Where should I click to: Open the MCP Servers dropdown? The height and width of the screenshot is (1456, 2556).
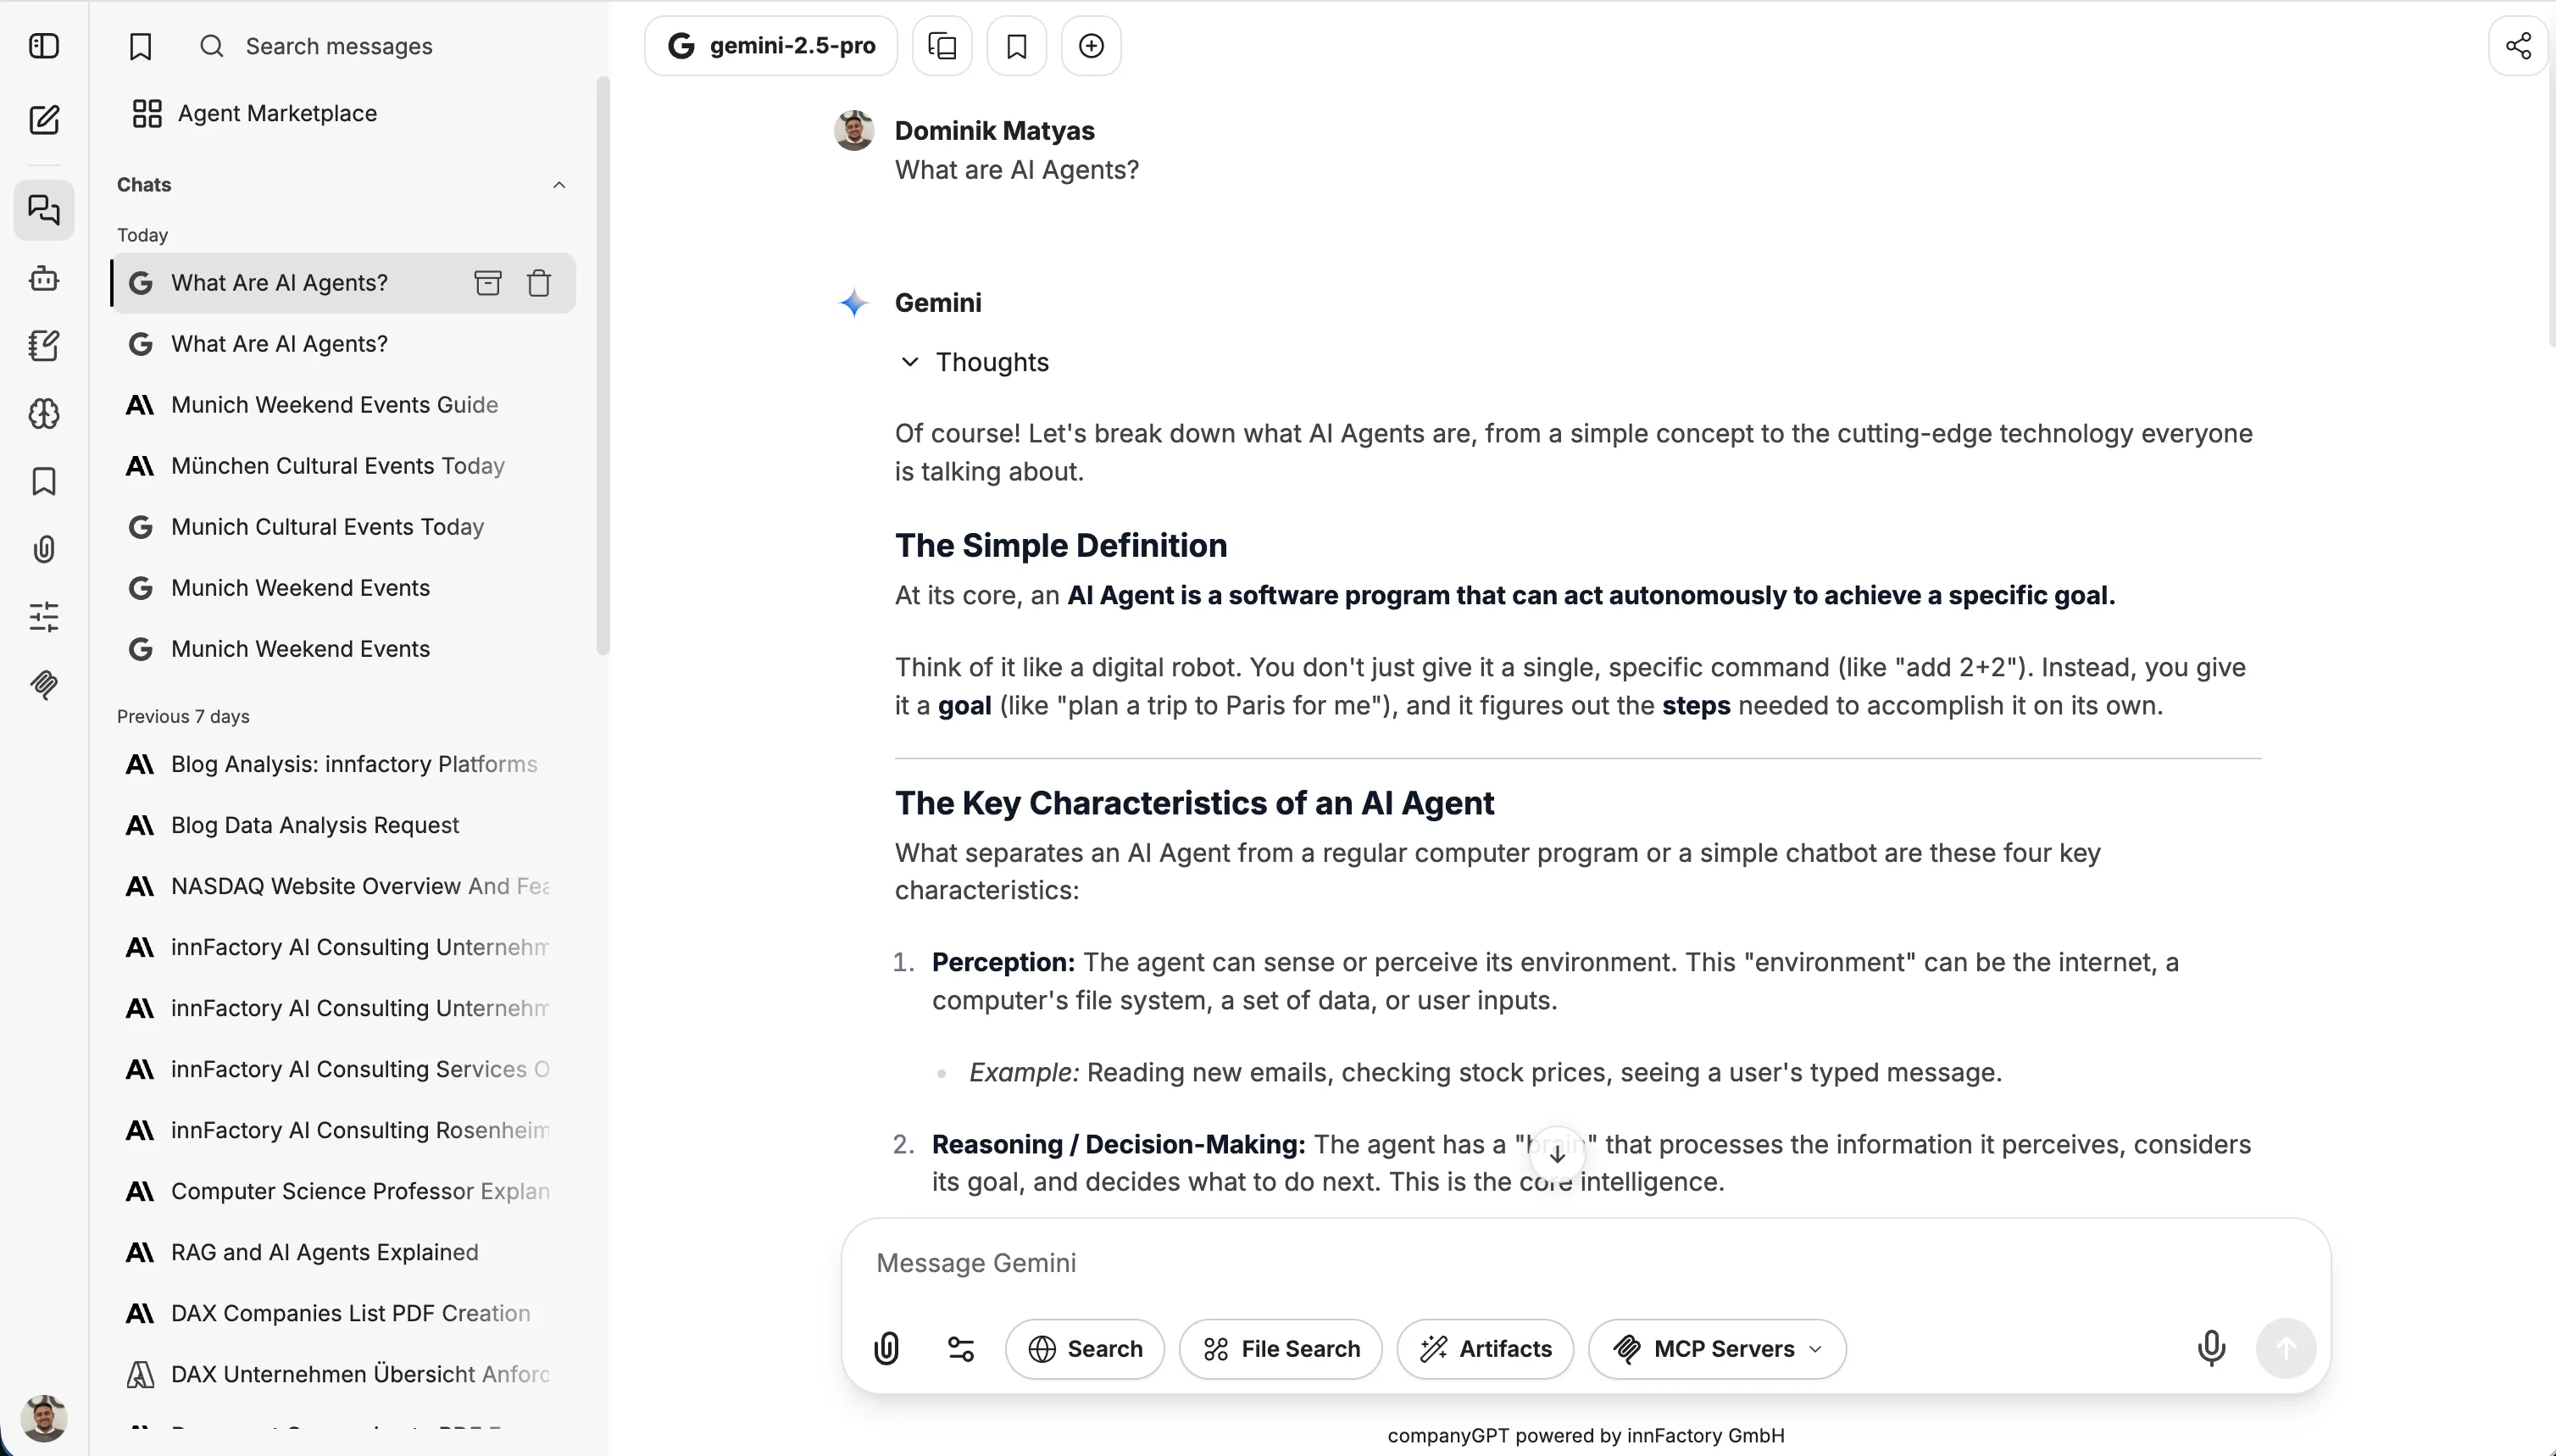[x=1715, y=1348]
